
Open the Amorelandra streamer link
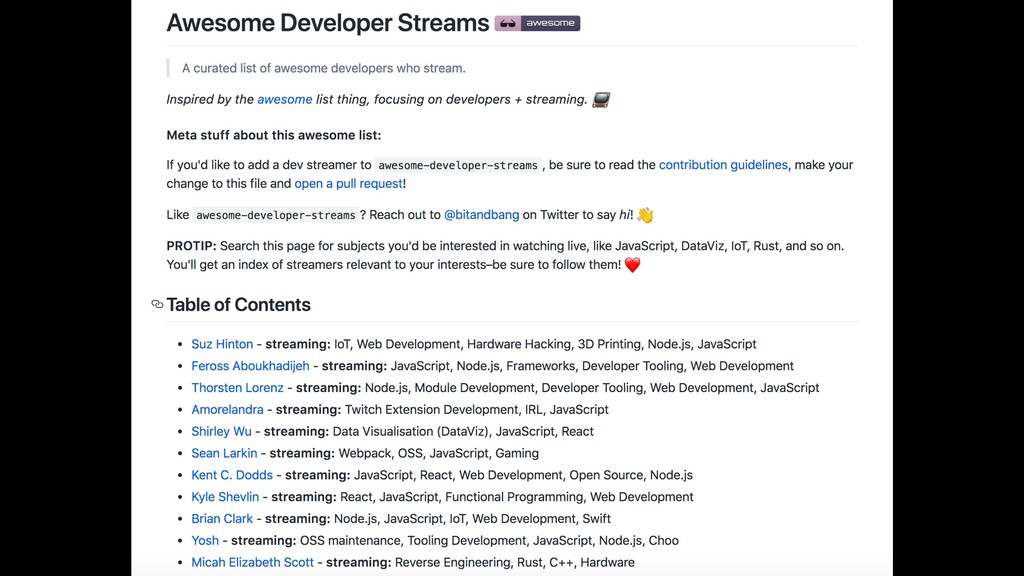(x=227, y=409)
